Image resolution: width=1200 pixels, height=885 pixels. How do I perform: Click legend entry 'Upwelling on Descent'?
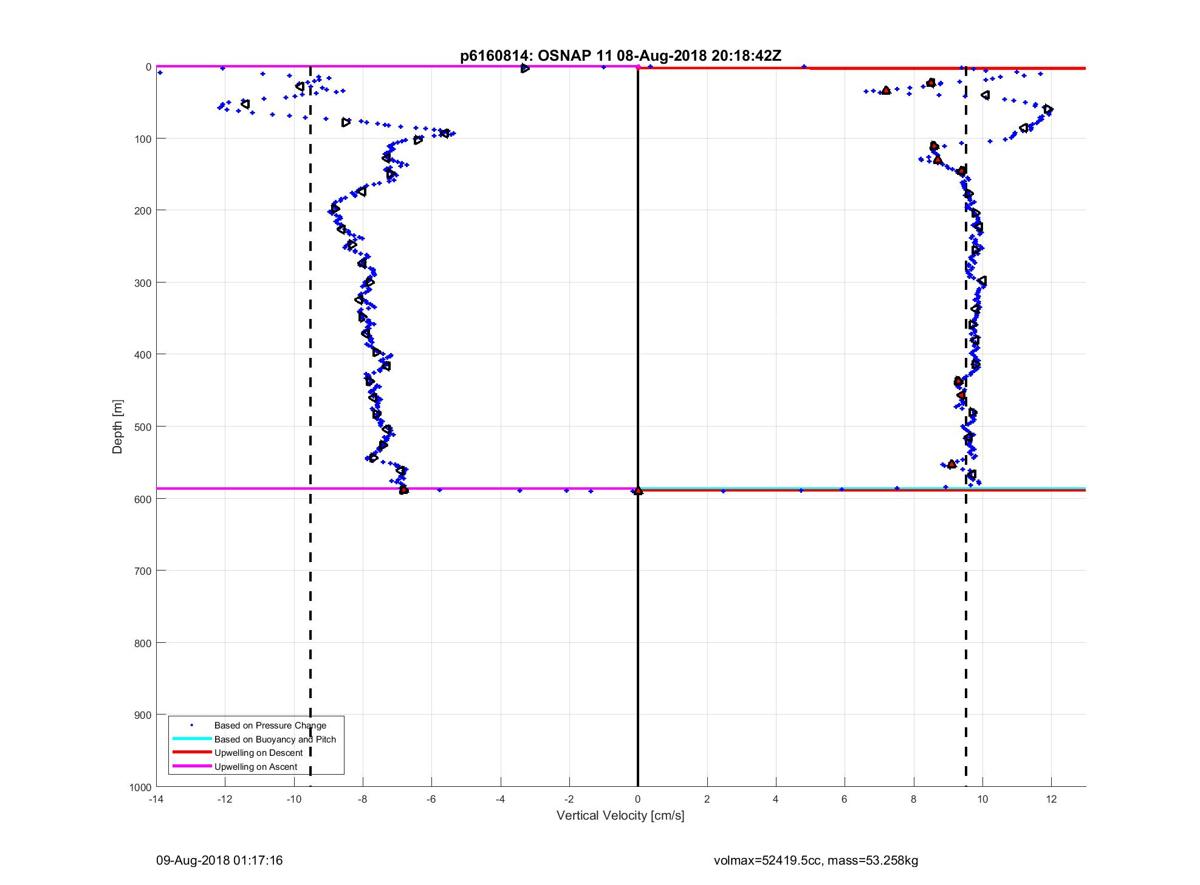[x=258, y=753]
